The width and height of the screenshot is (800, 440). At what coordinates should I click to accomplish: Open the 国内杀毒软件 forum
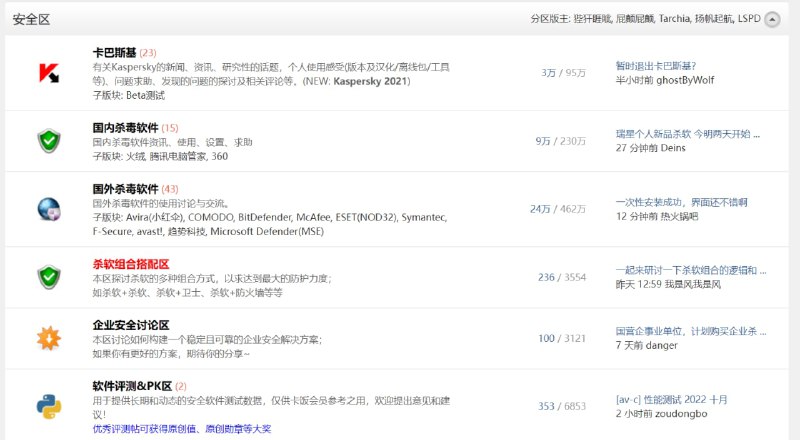[x=126, y=128]
